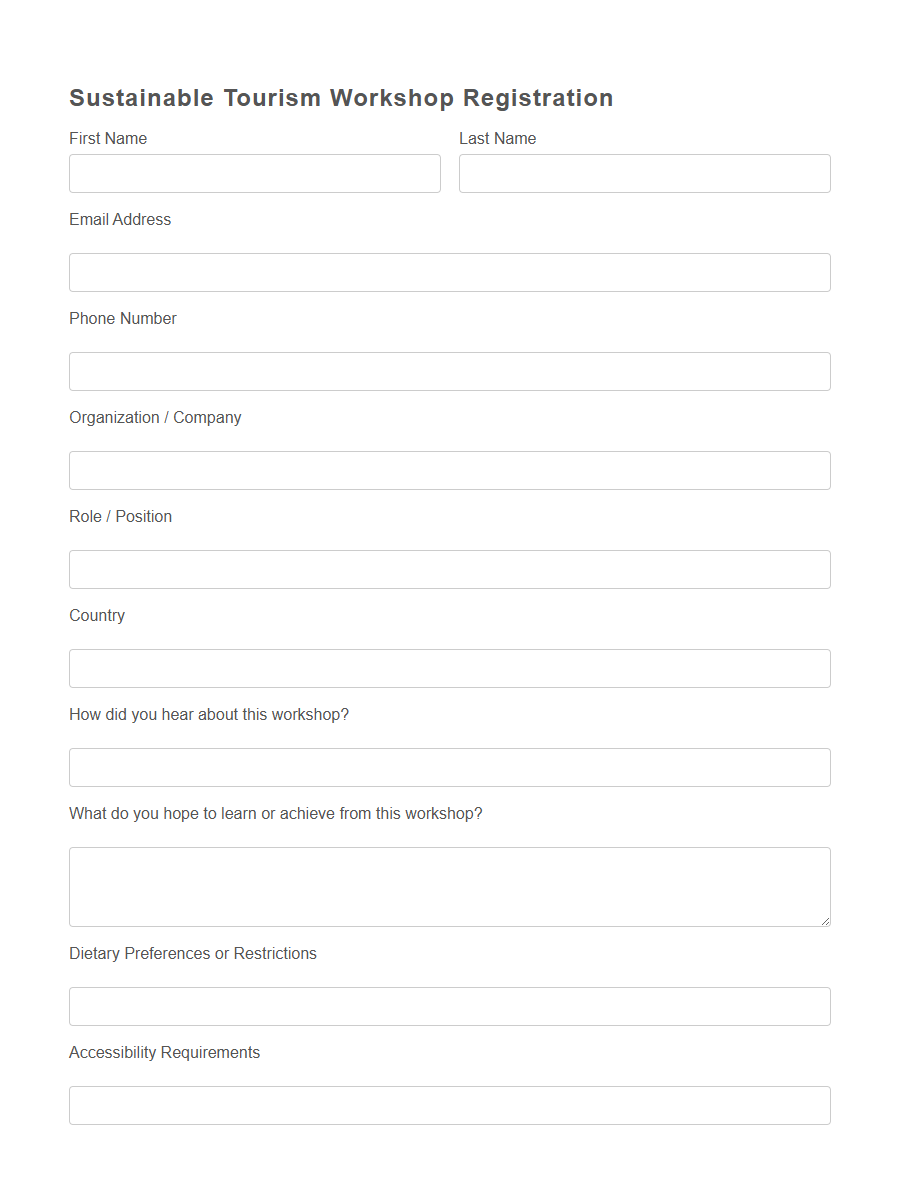
Task: Select the Country input field
Action: click(449, 668)
